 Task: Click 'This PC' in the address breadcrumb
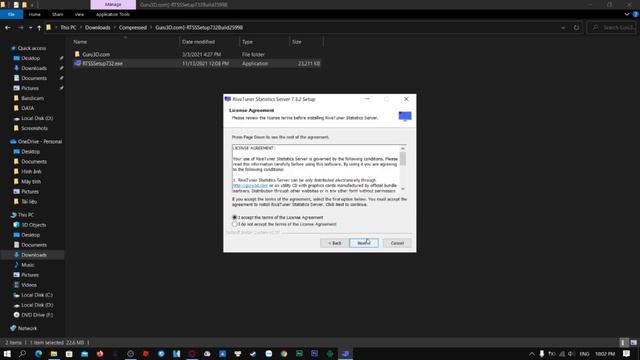pyautogui.click(x=68, y=27)
